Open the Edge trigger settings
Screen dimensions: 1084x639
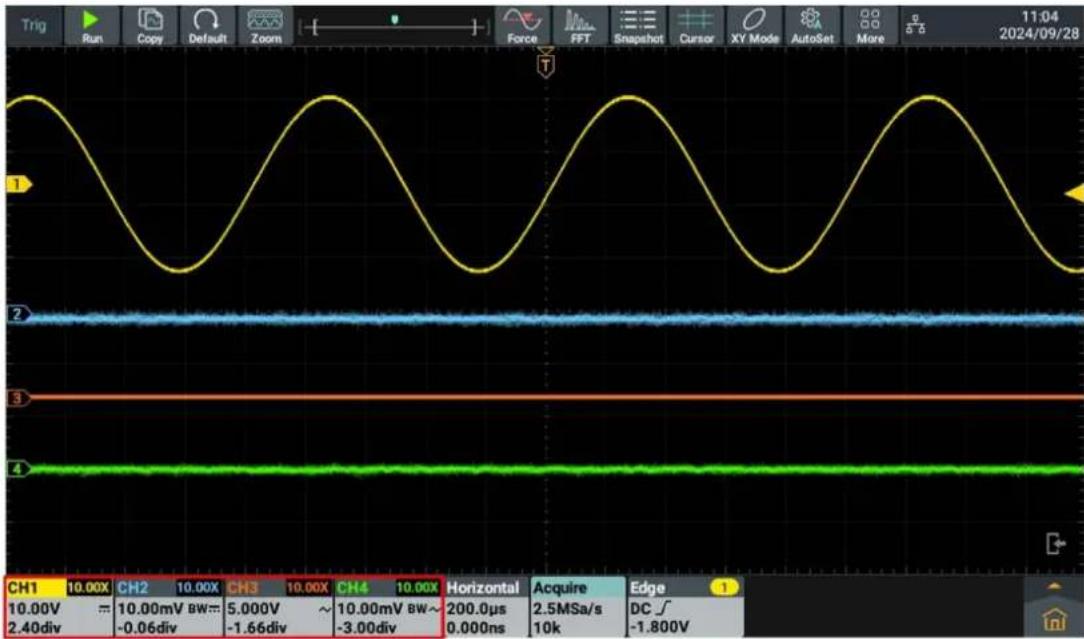[685, 607]
